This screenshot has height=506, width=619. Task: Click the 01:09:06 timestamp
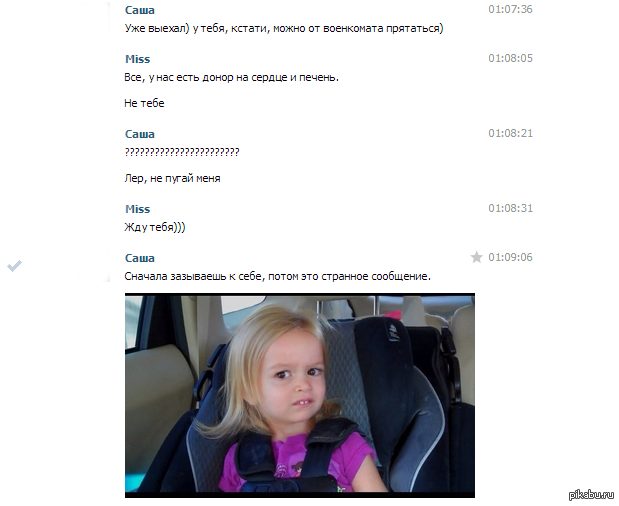click(510, 257)
